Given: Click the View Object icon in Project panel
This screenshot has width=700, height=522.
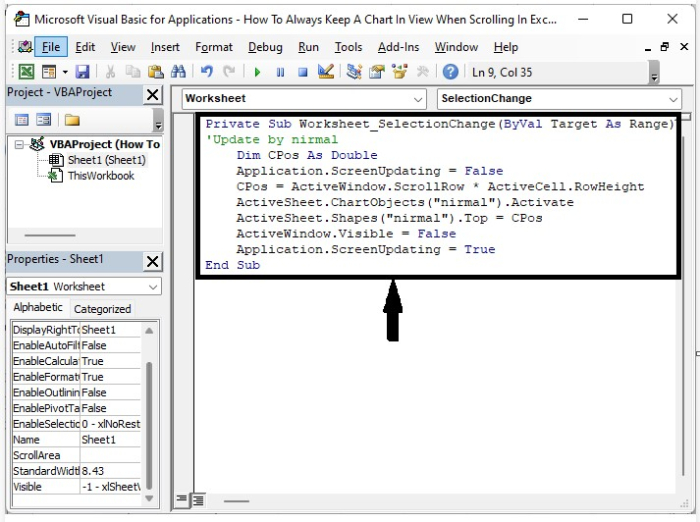Looking at the screenshot, I should (44, 120).
